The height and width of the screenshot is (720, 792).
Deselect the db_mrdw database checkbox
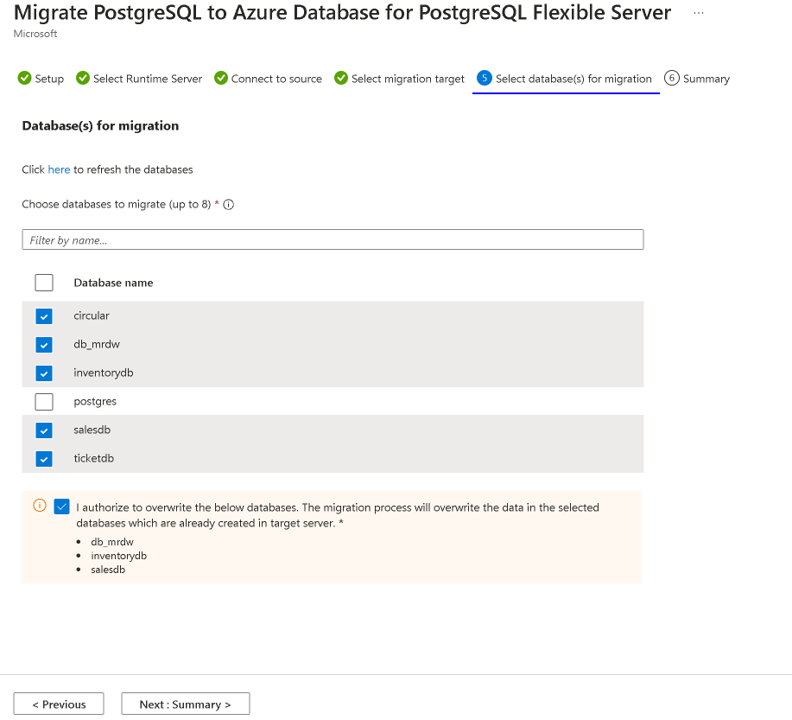click(44, 345)
